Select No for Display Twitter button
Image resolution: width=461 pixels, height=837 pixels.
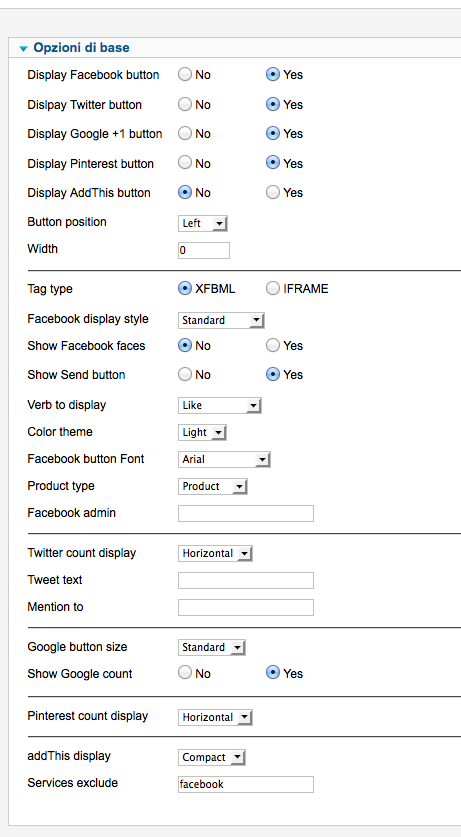tap(185, 105)
